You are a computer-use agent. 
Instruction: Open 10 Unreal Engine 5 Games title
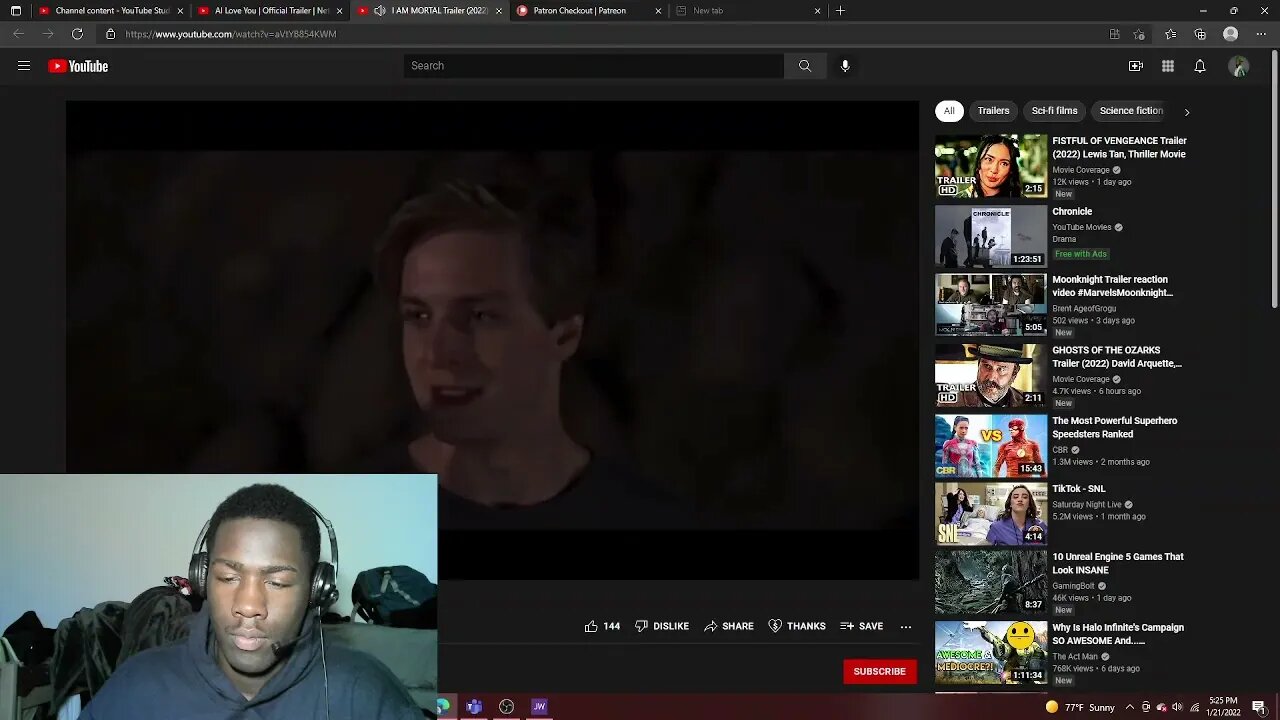[x=1118, y=563]
